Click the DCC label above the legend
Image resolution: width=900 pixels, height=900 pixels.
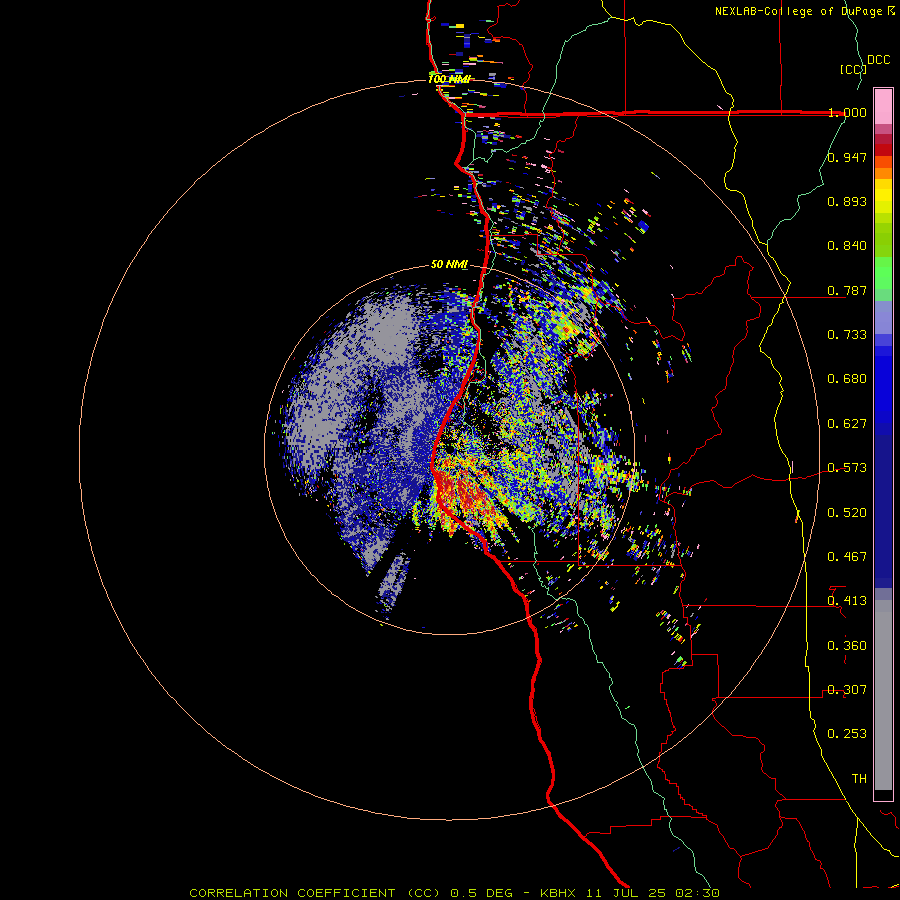click(x=878, y=60)
